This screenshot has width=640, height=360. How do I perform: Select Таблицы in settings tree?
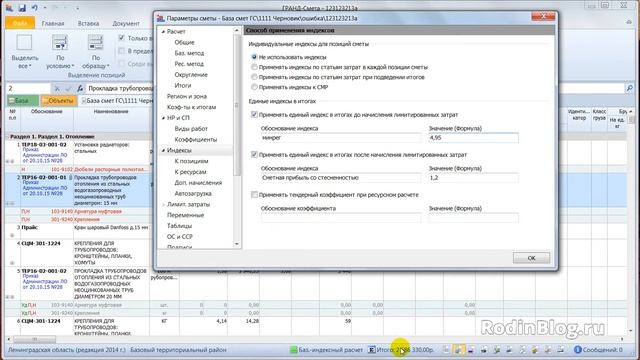(179, 226)
